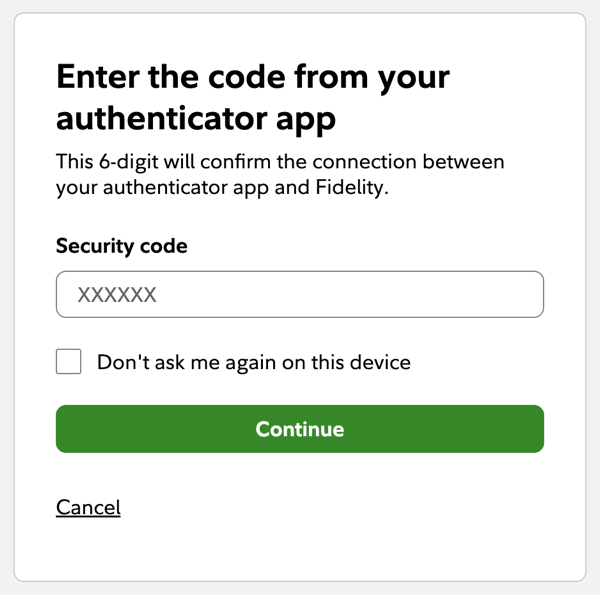The height and width of the screenshot is (595, 600).
Task: Abort verification via the Cancel link
Action: coord(88,508)
